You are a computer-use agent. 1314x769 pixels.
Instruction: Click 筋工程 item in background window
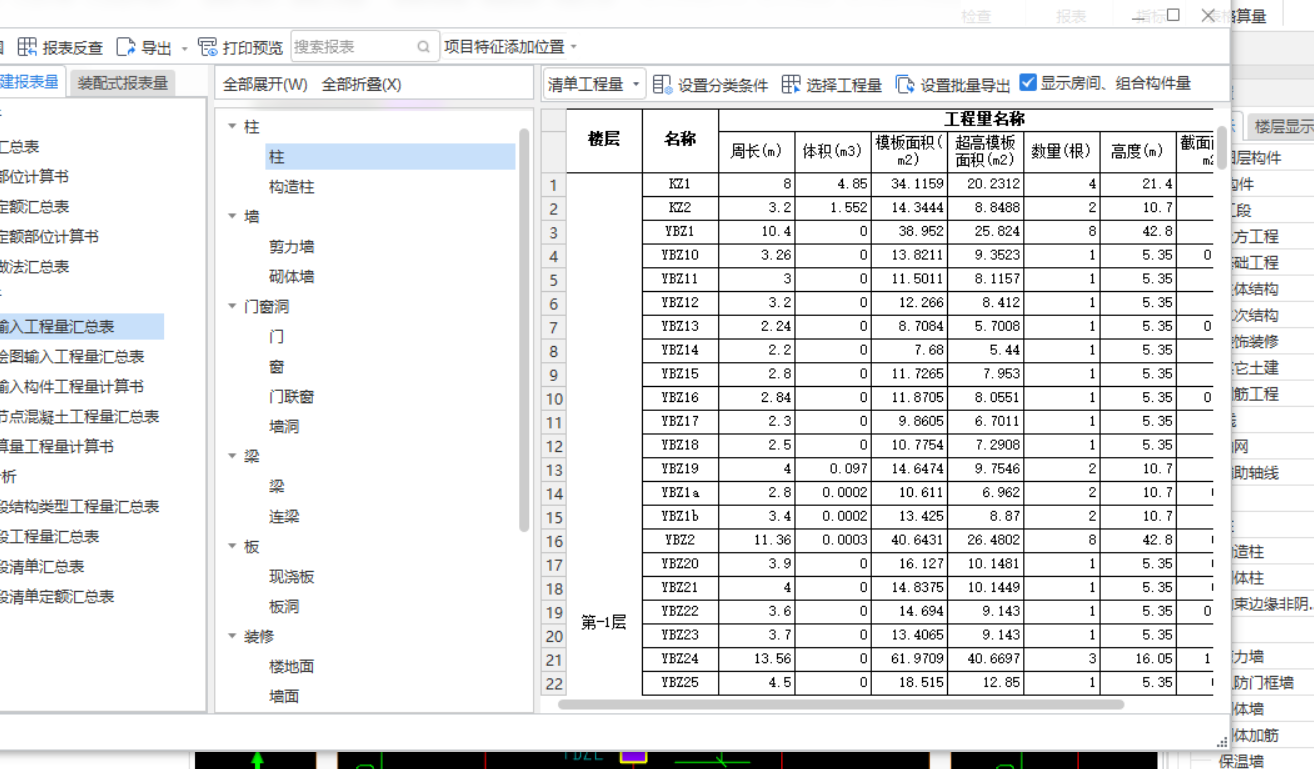pyautogui.click(x=1255, y=394)
